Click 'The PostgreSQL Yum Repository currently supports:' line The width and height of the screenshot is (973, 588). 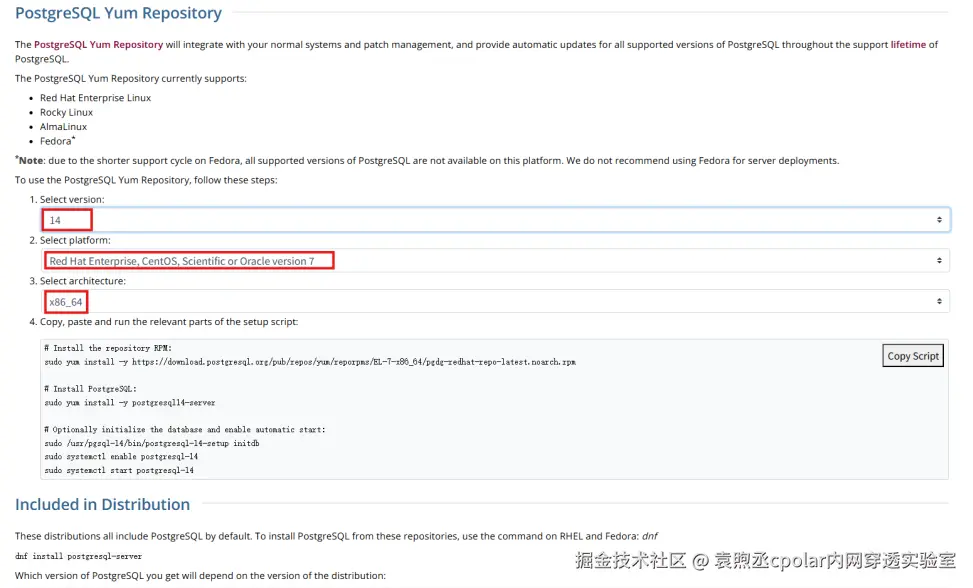point(131,79)
